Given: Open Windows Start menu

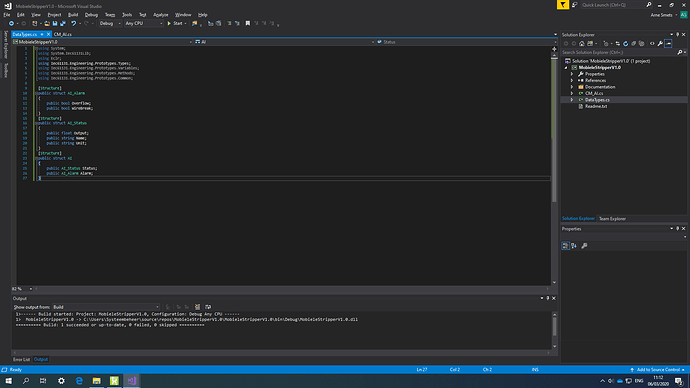Looking at the screenshot, I should (x=8, y=381).
